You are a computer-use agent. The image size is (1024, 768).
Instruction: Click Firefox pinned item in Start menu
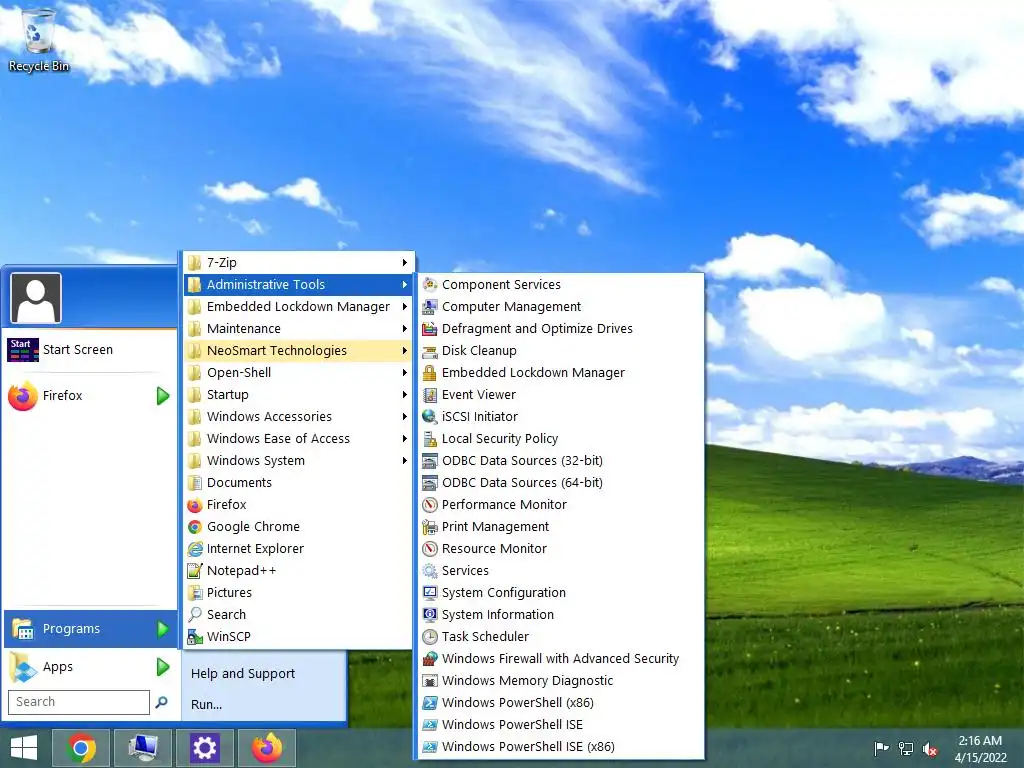[90, 396]
